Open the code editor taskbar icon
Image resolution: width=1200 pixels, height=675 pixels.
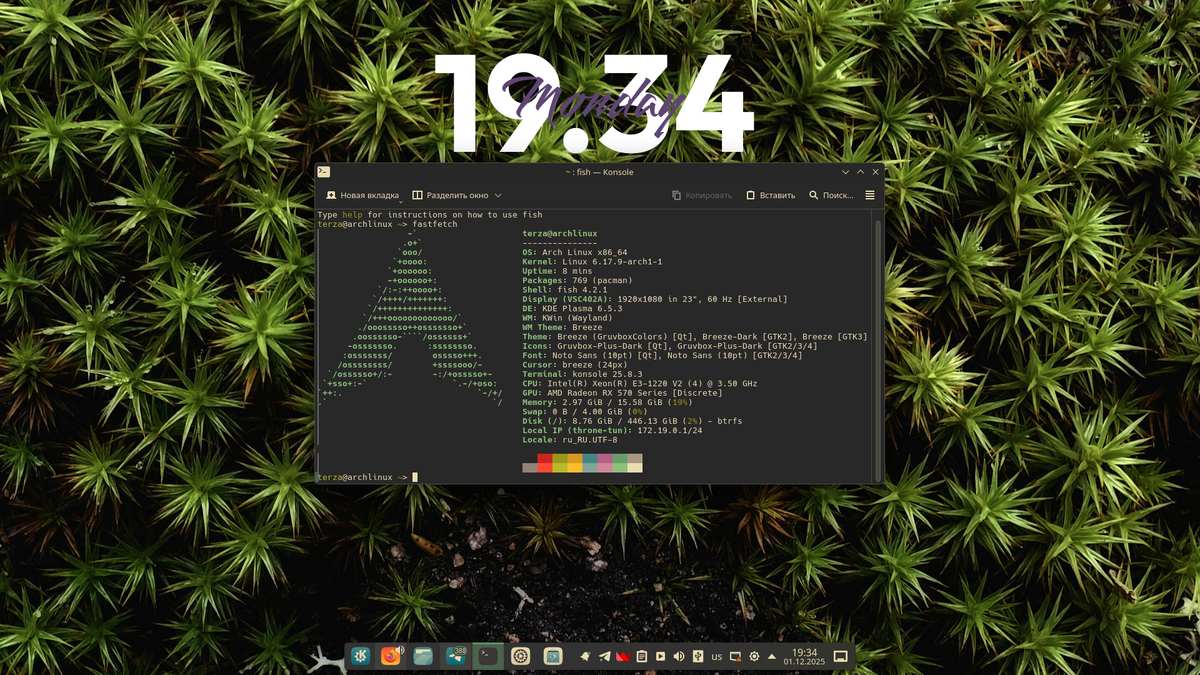pos(553,656)
